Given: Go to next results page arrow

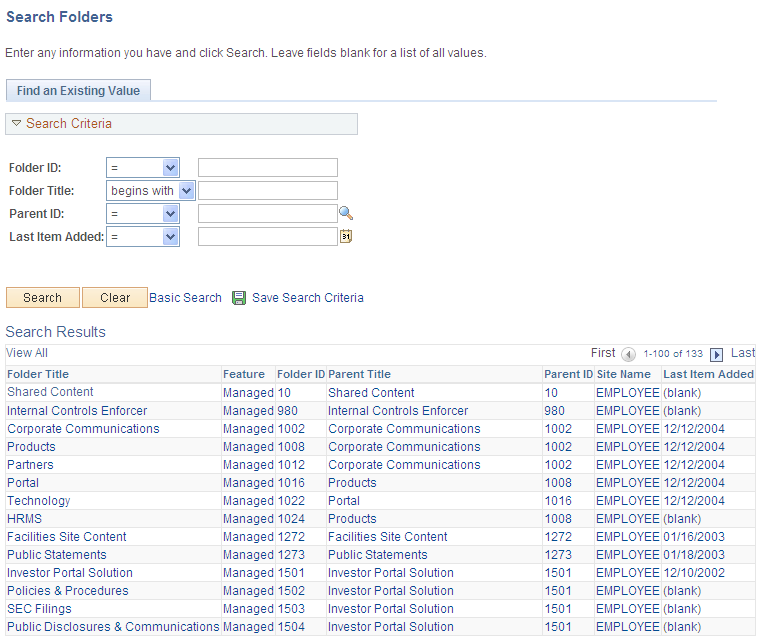Looking at the screenshot, I should click(x=716, y=354).
